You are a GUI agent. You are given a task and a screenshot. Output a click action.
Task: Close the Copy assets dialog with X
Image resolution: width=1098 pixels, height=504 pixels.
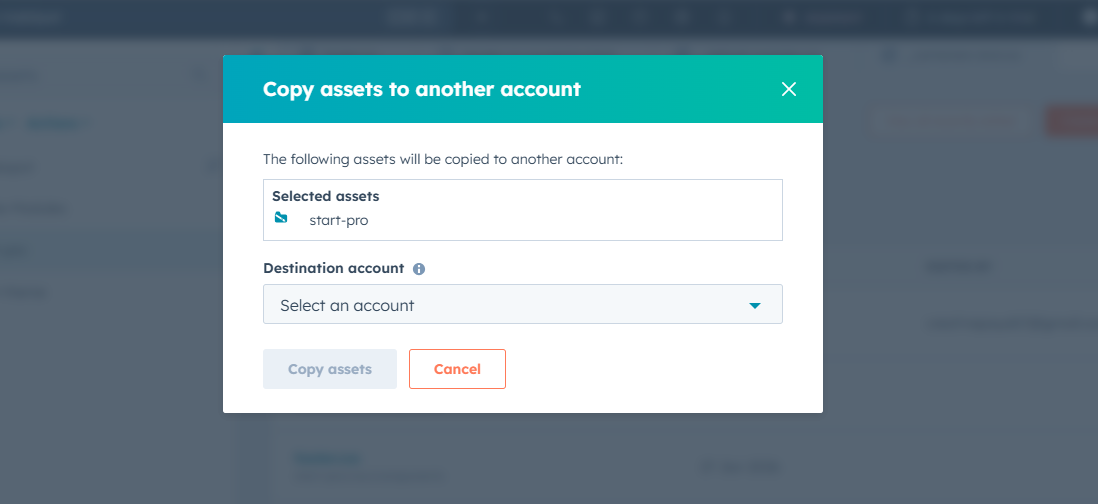tap(789, 89)
